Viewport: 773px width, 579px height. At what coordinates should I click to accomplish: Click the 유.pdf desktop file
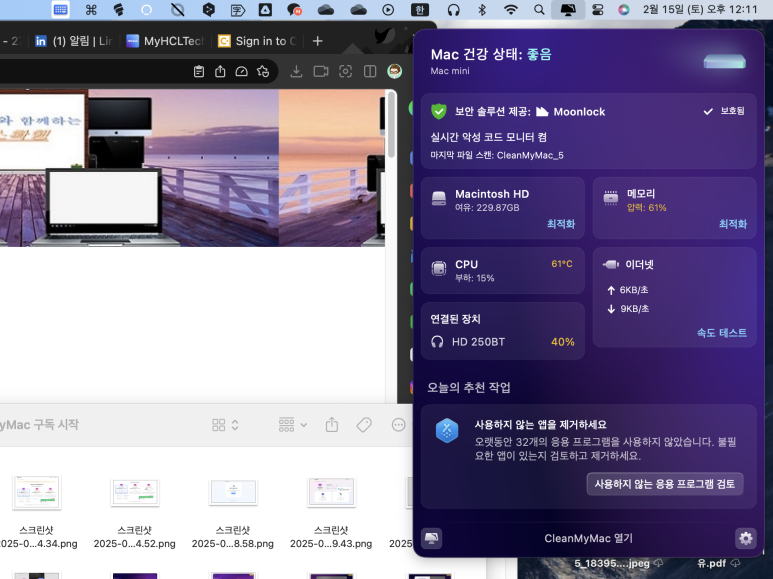711,563
